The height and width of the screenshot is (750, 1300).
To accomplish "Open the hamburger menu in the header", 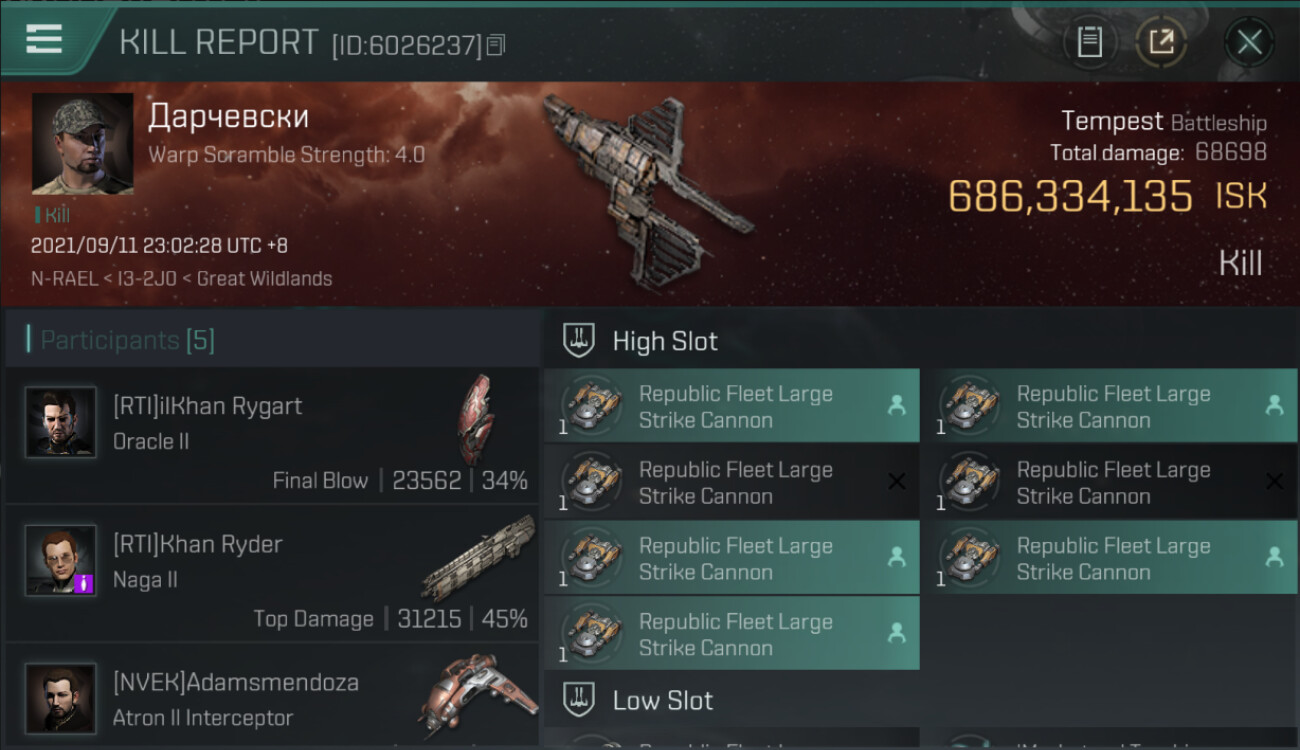I will click(44, 39).
